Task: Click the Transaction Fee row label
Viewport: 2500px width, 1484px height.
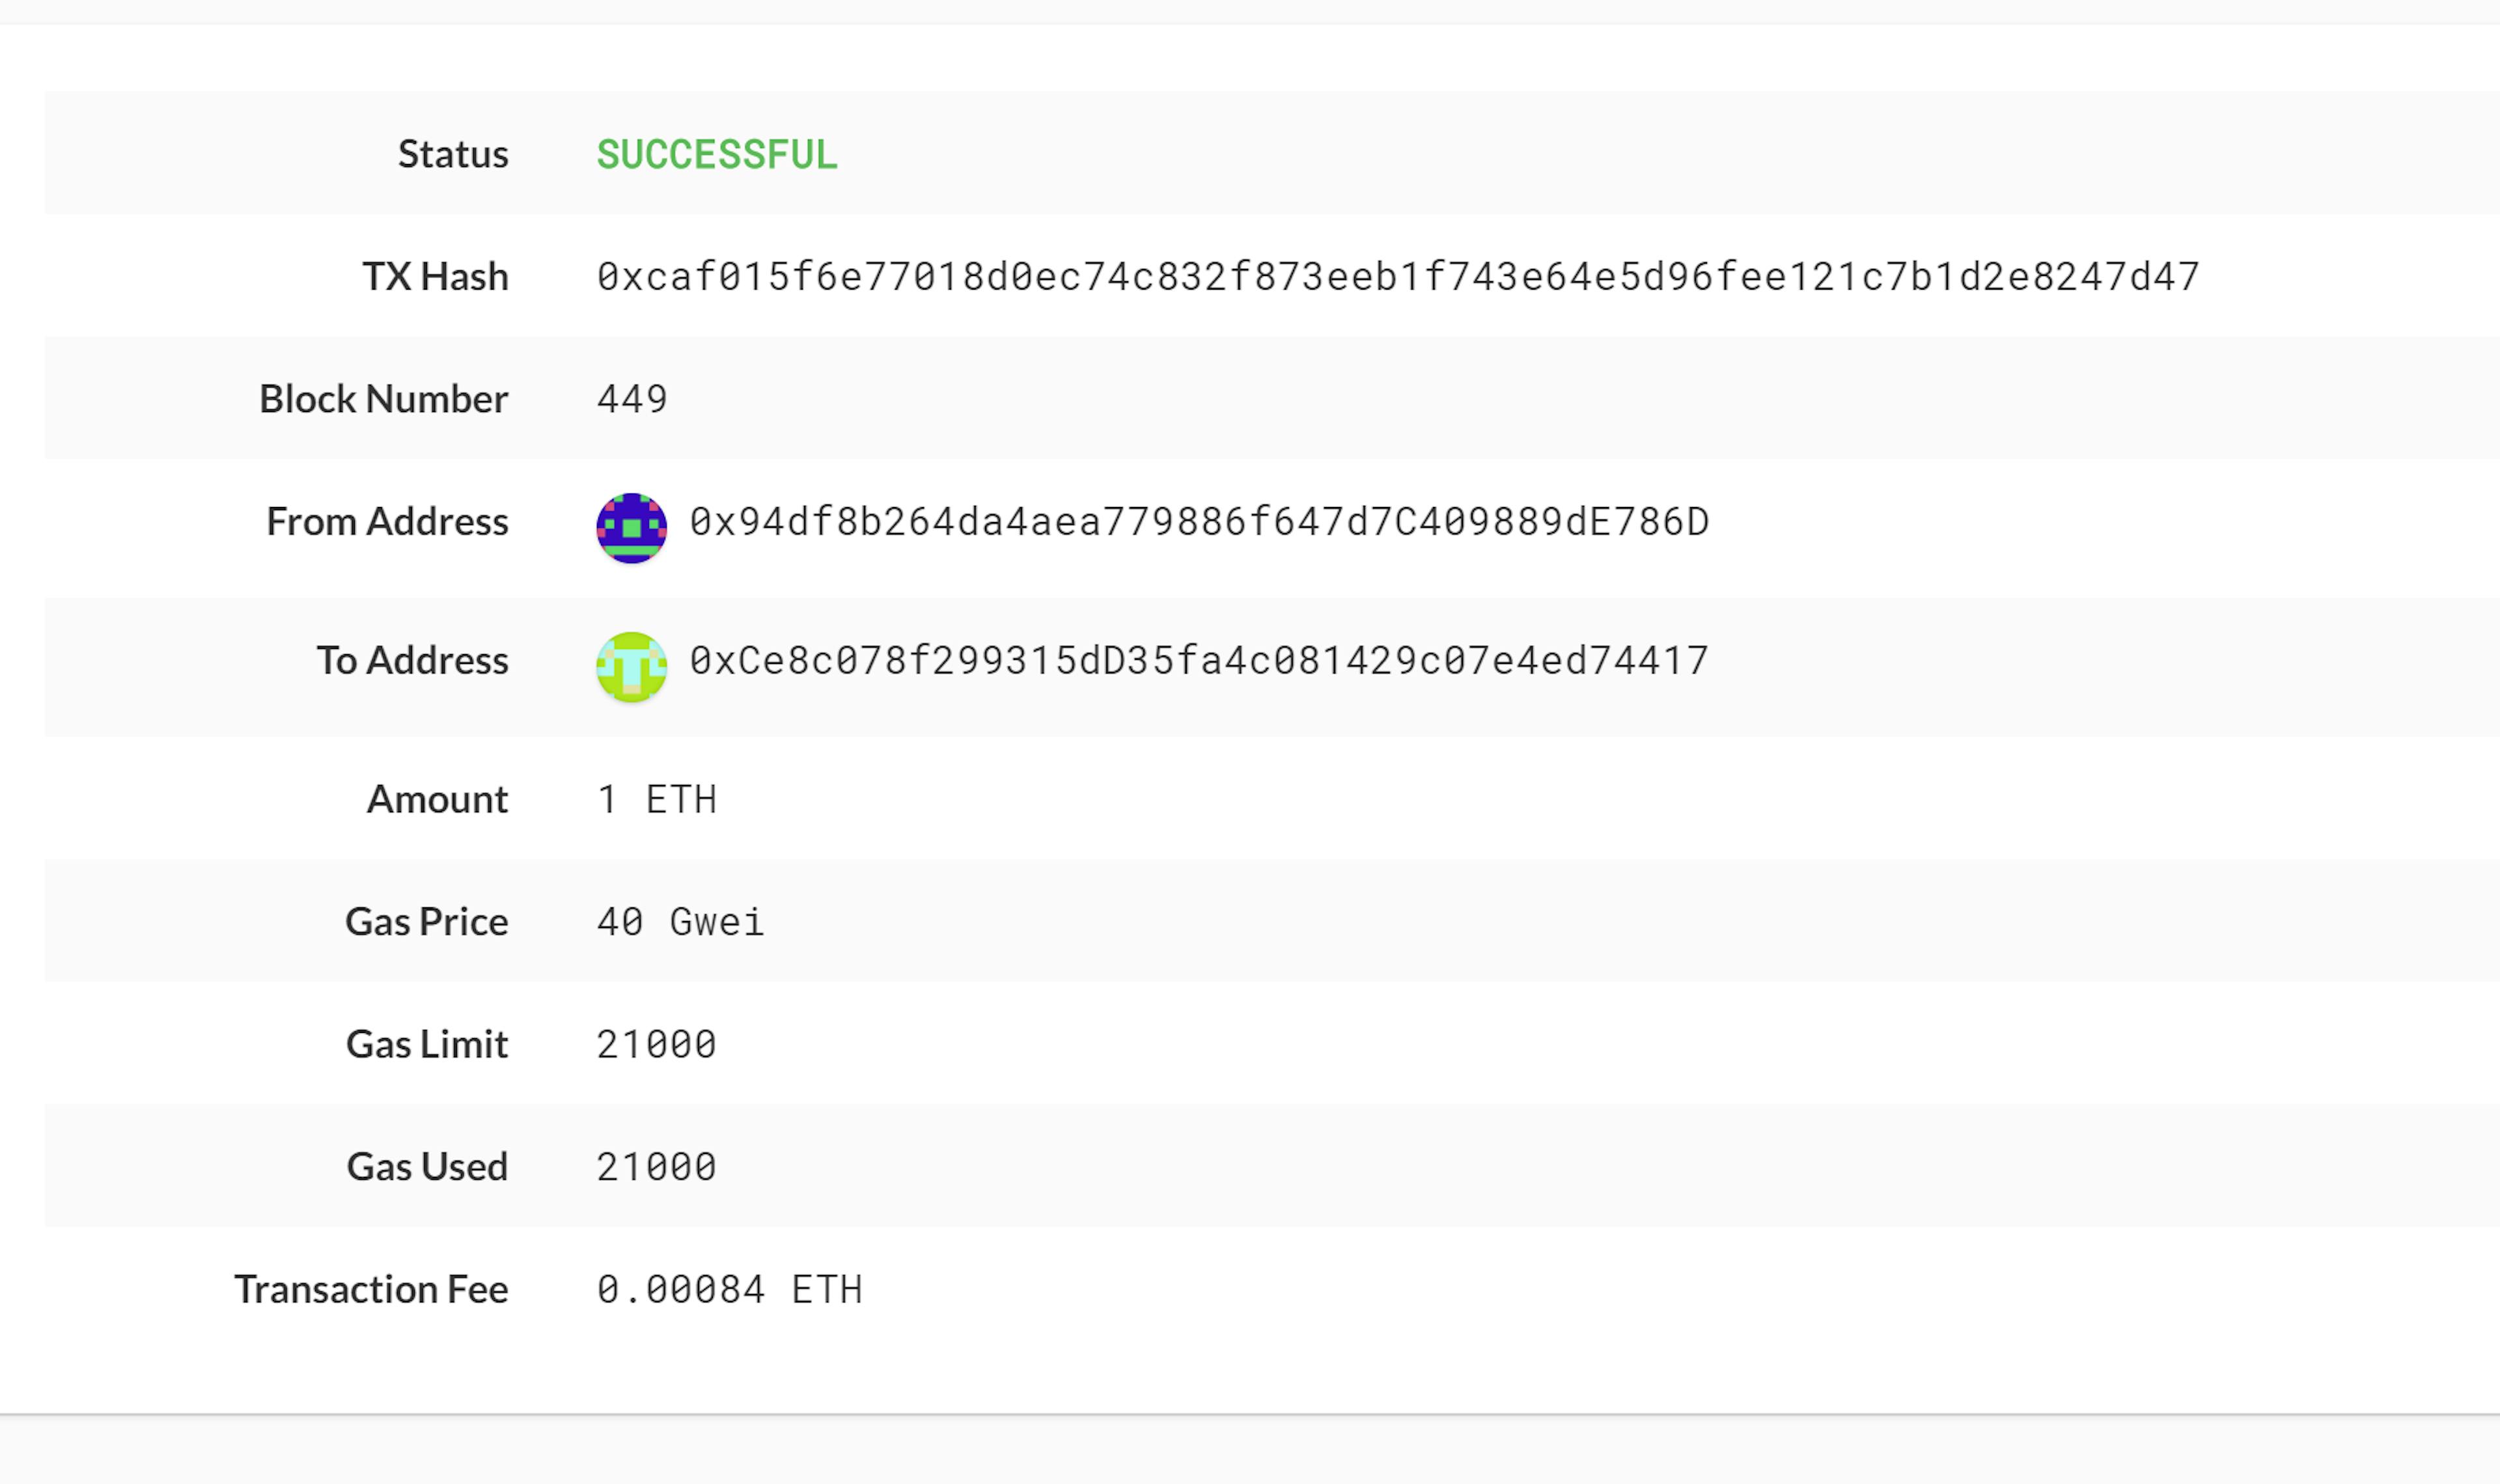Action: pyautogui.click(x=371, y=1289)
